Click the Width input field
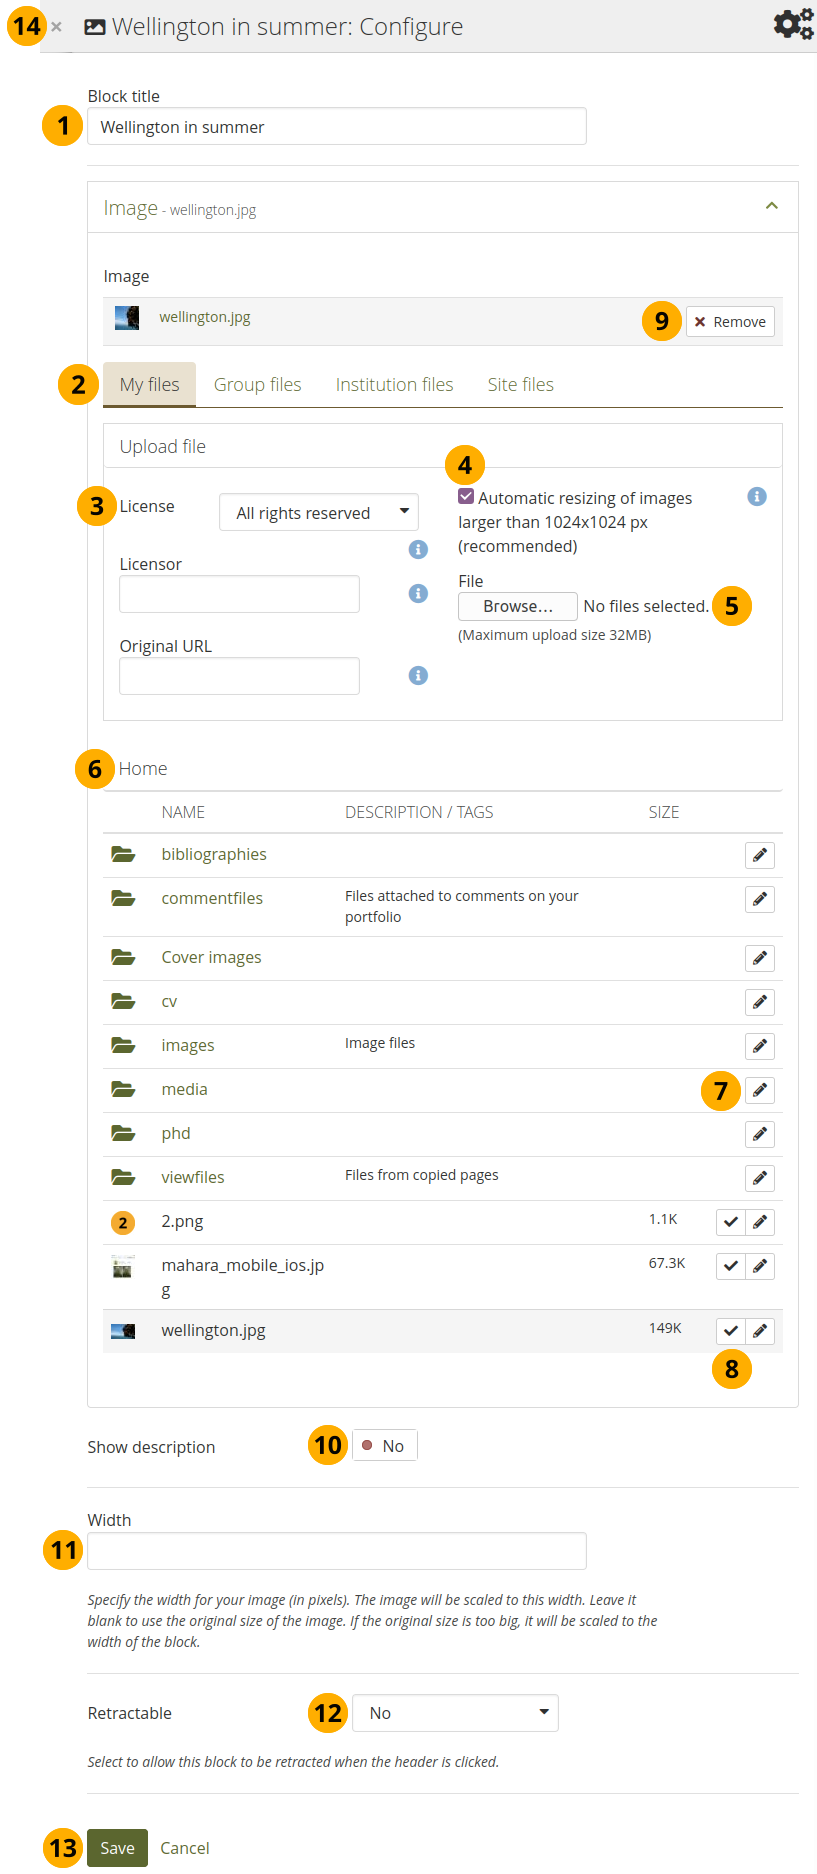Image resolution: width=817 pixels, height=1874 pixels. point(336,1551)
